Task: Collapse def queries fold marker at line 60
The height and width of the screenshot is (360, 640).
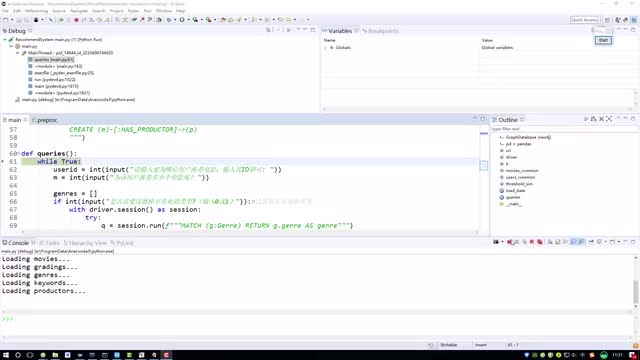Action: (19, 153)
